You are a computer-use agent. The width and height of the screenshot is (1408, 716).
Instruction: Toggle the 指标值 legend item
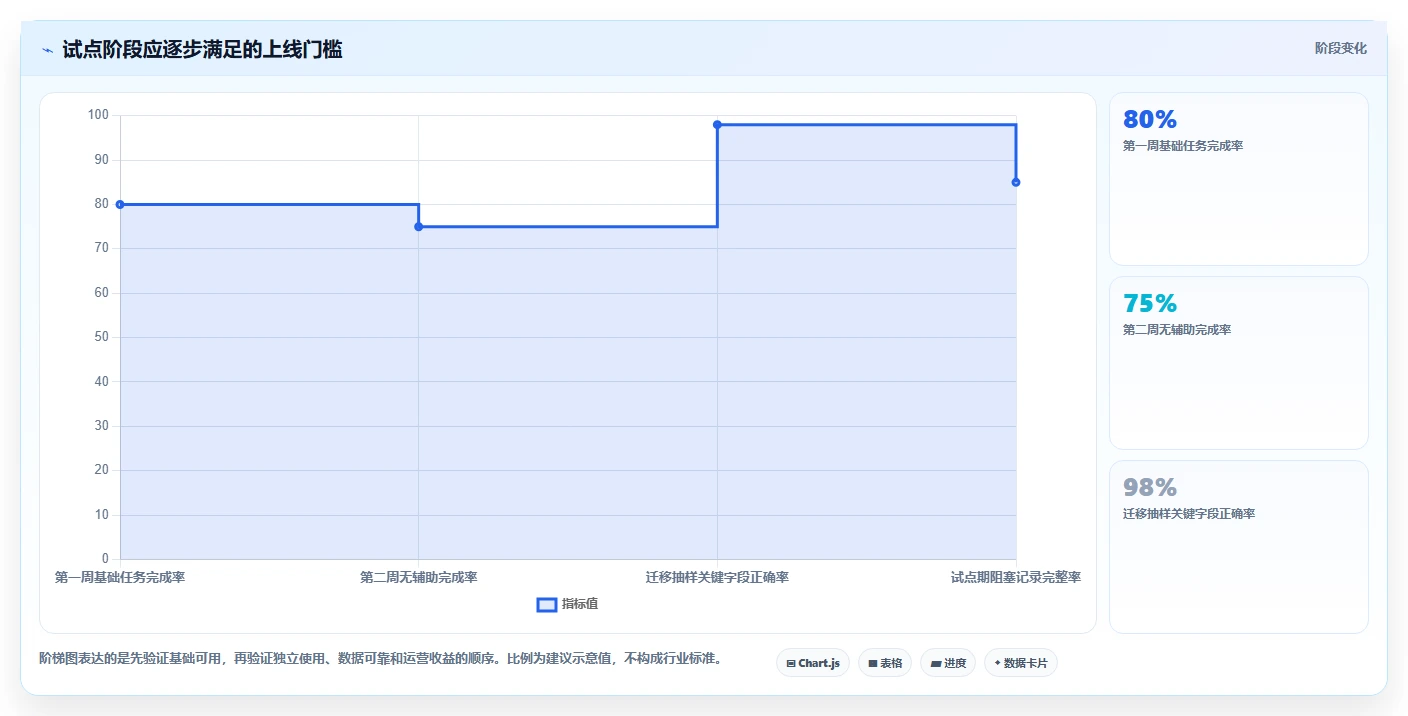(568, 604)
